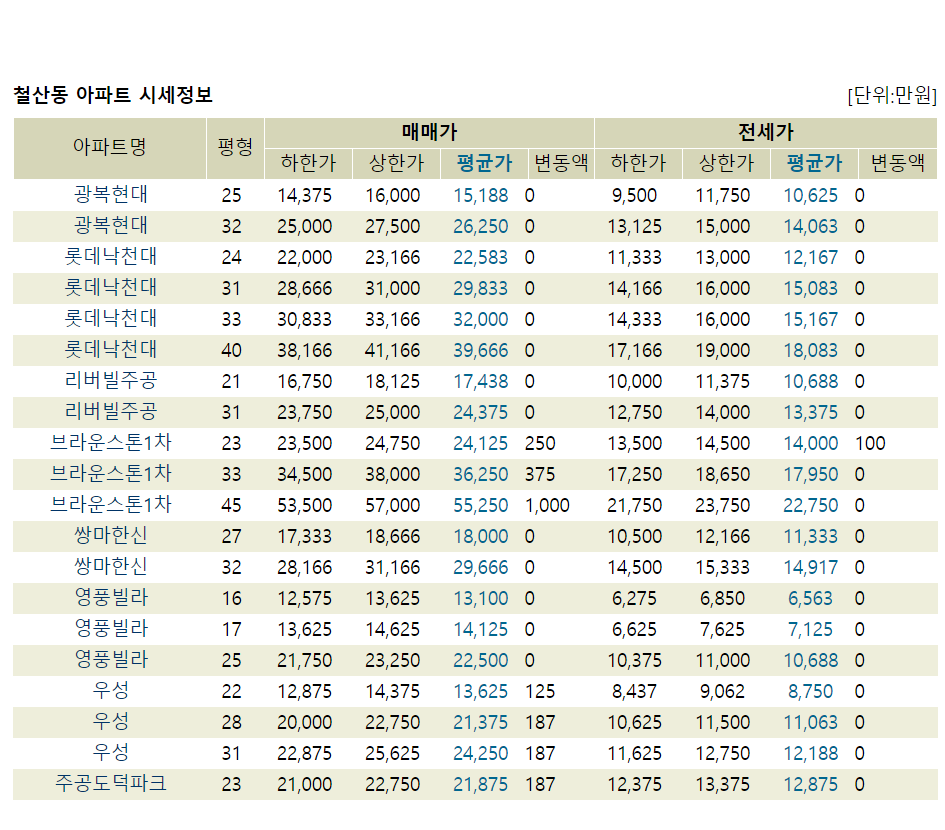Open 리버빌주공 21평형 apartment link
This screenshot has width=945, height=830.
click(110, 381)
